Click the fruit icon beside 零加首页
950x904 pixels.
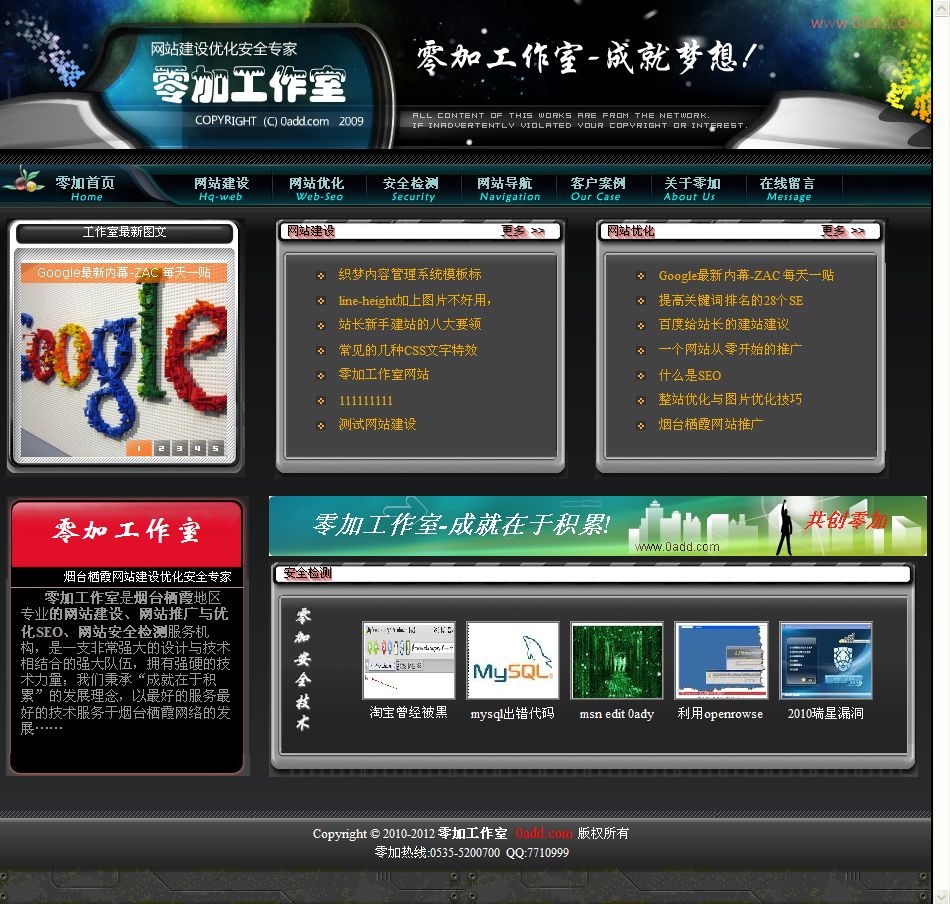pos(23,182)
